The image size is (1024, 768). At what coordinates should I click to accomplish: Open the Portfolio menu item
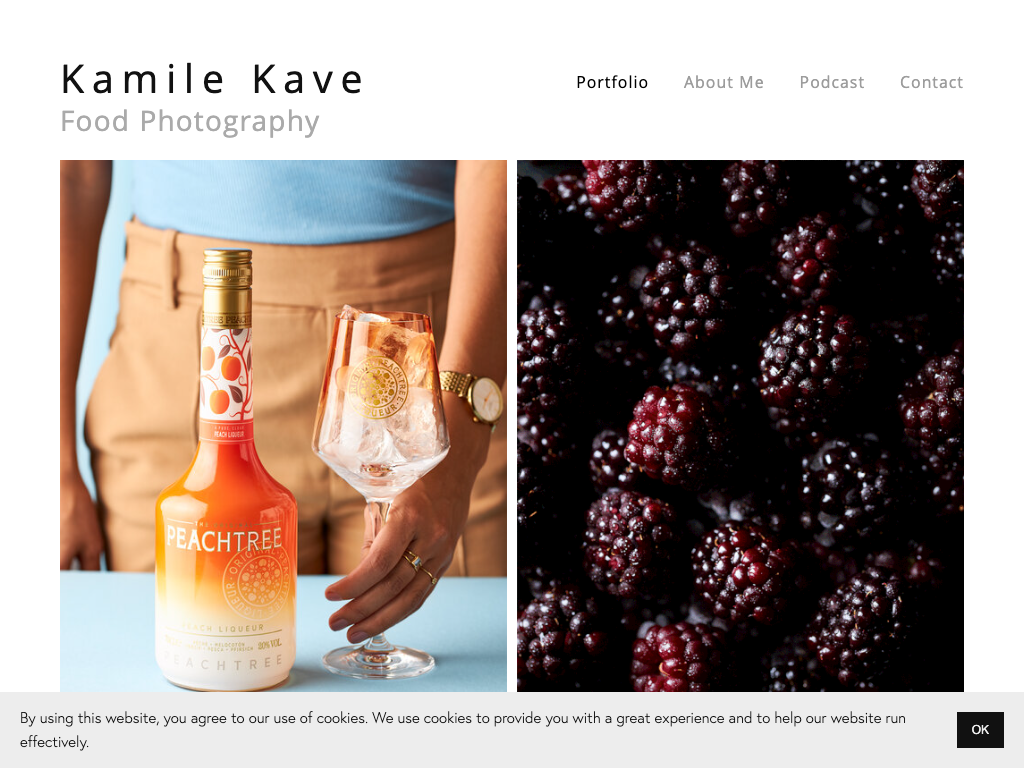[x=612, y=82]
